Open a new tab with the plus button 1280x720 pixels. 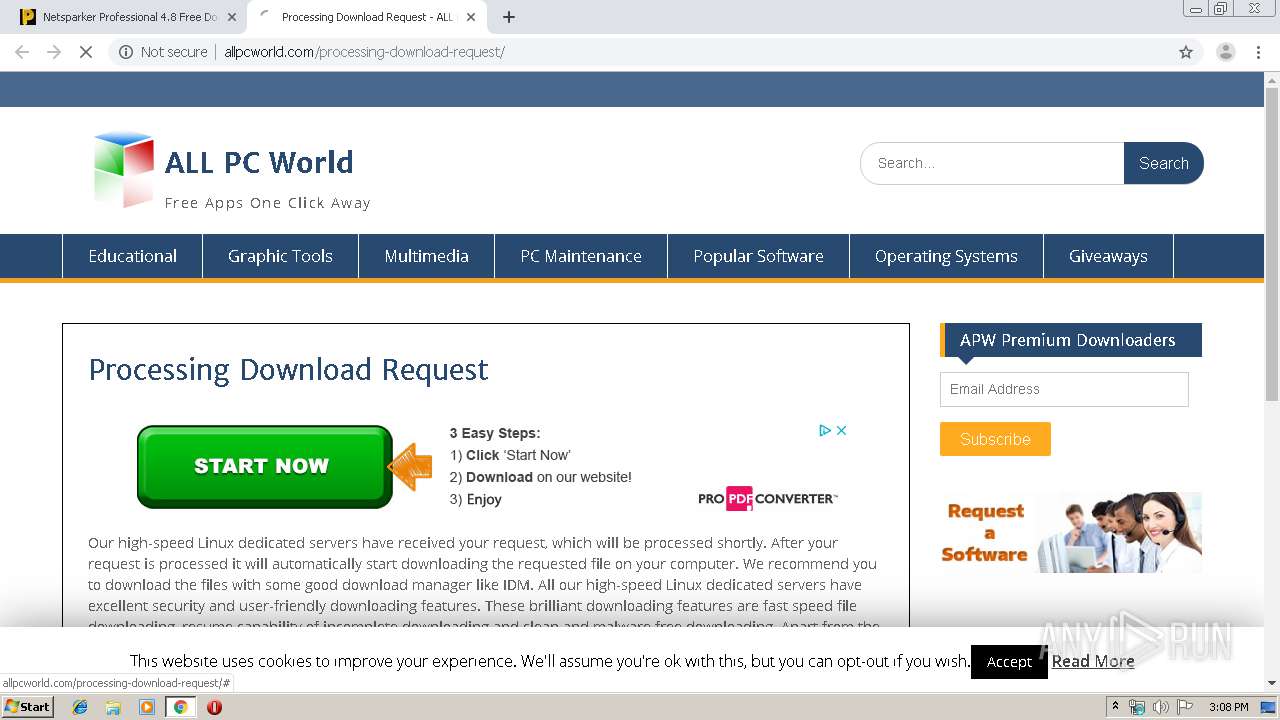[x=509, y=17]
